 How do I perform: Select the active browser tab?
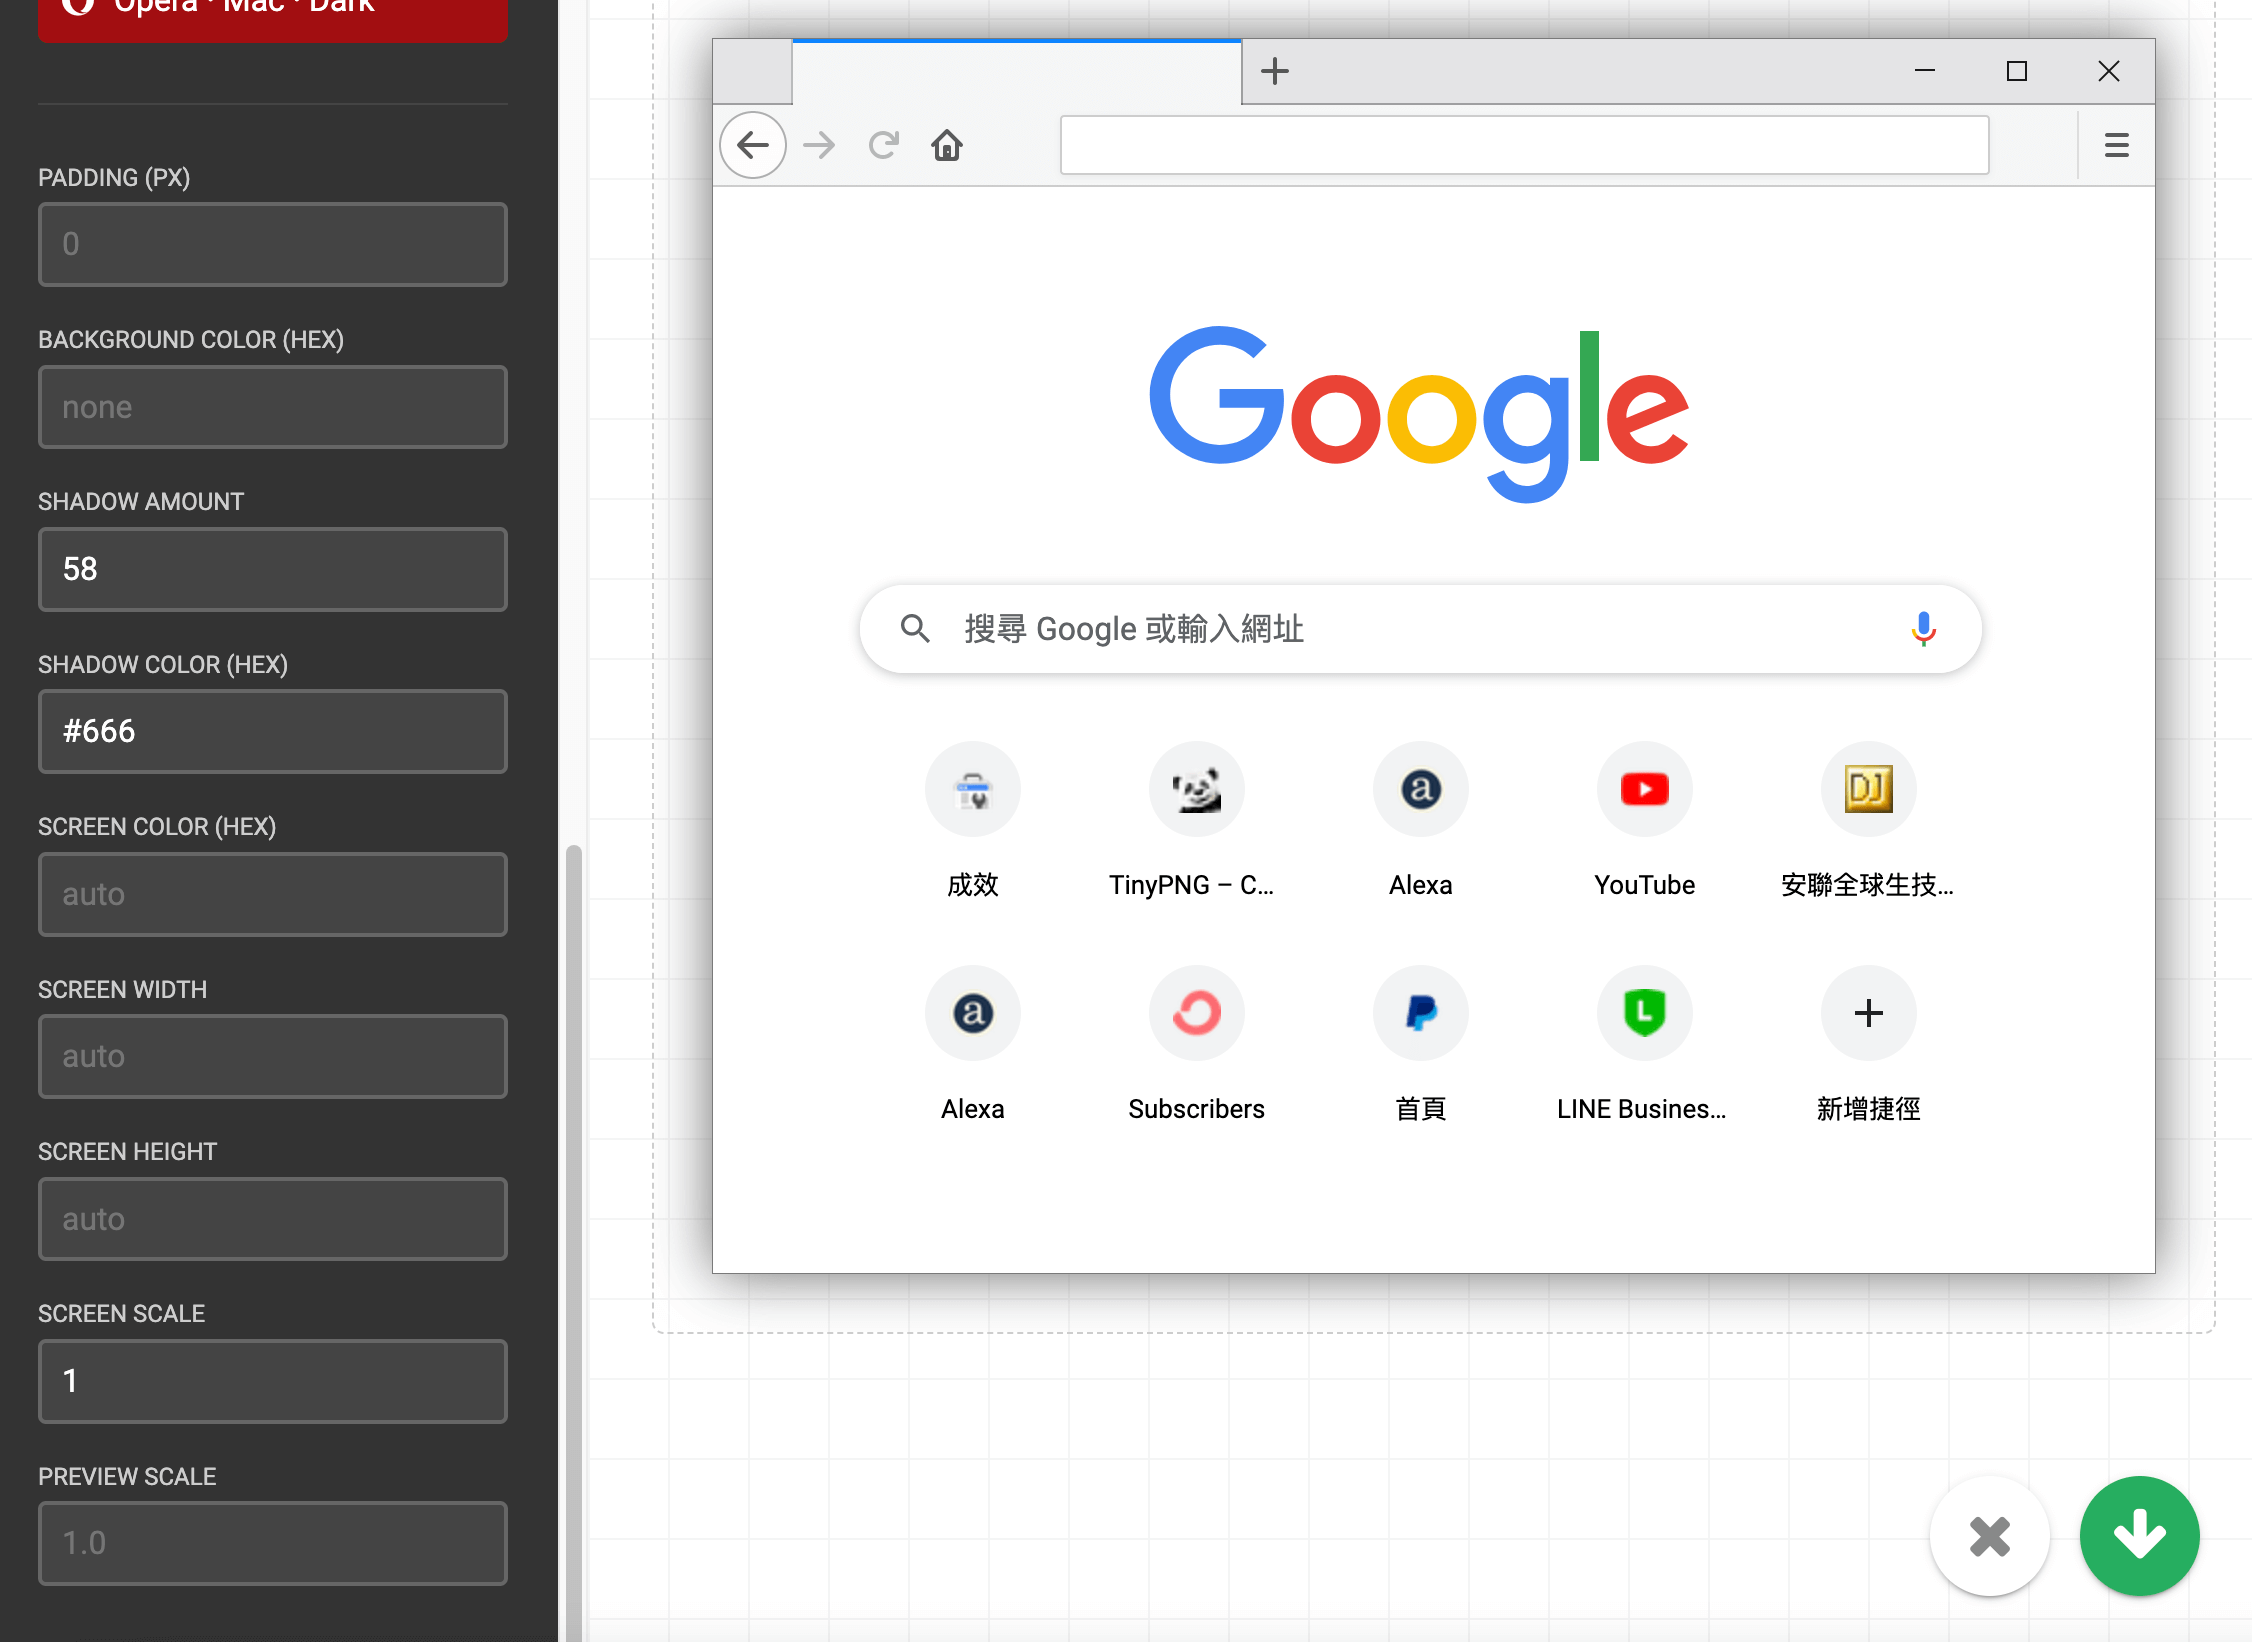(1017, 72)
